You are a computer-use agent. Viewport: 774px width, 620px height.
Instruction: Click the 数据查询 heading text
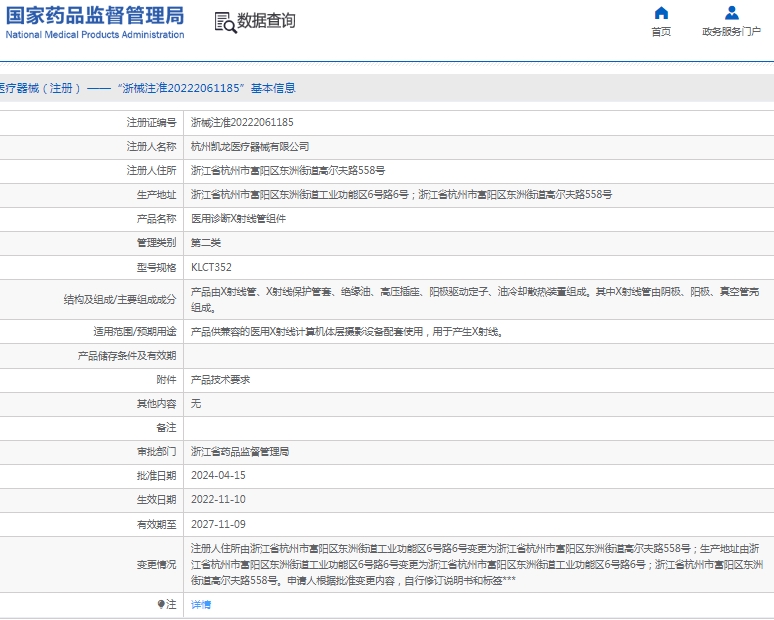(x=267, y=21)
